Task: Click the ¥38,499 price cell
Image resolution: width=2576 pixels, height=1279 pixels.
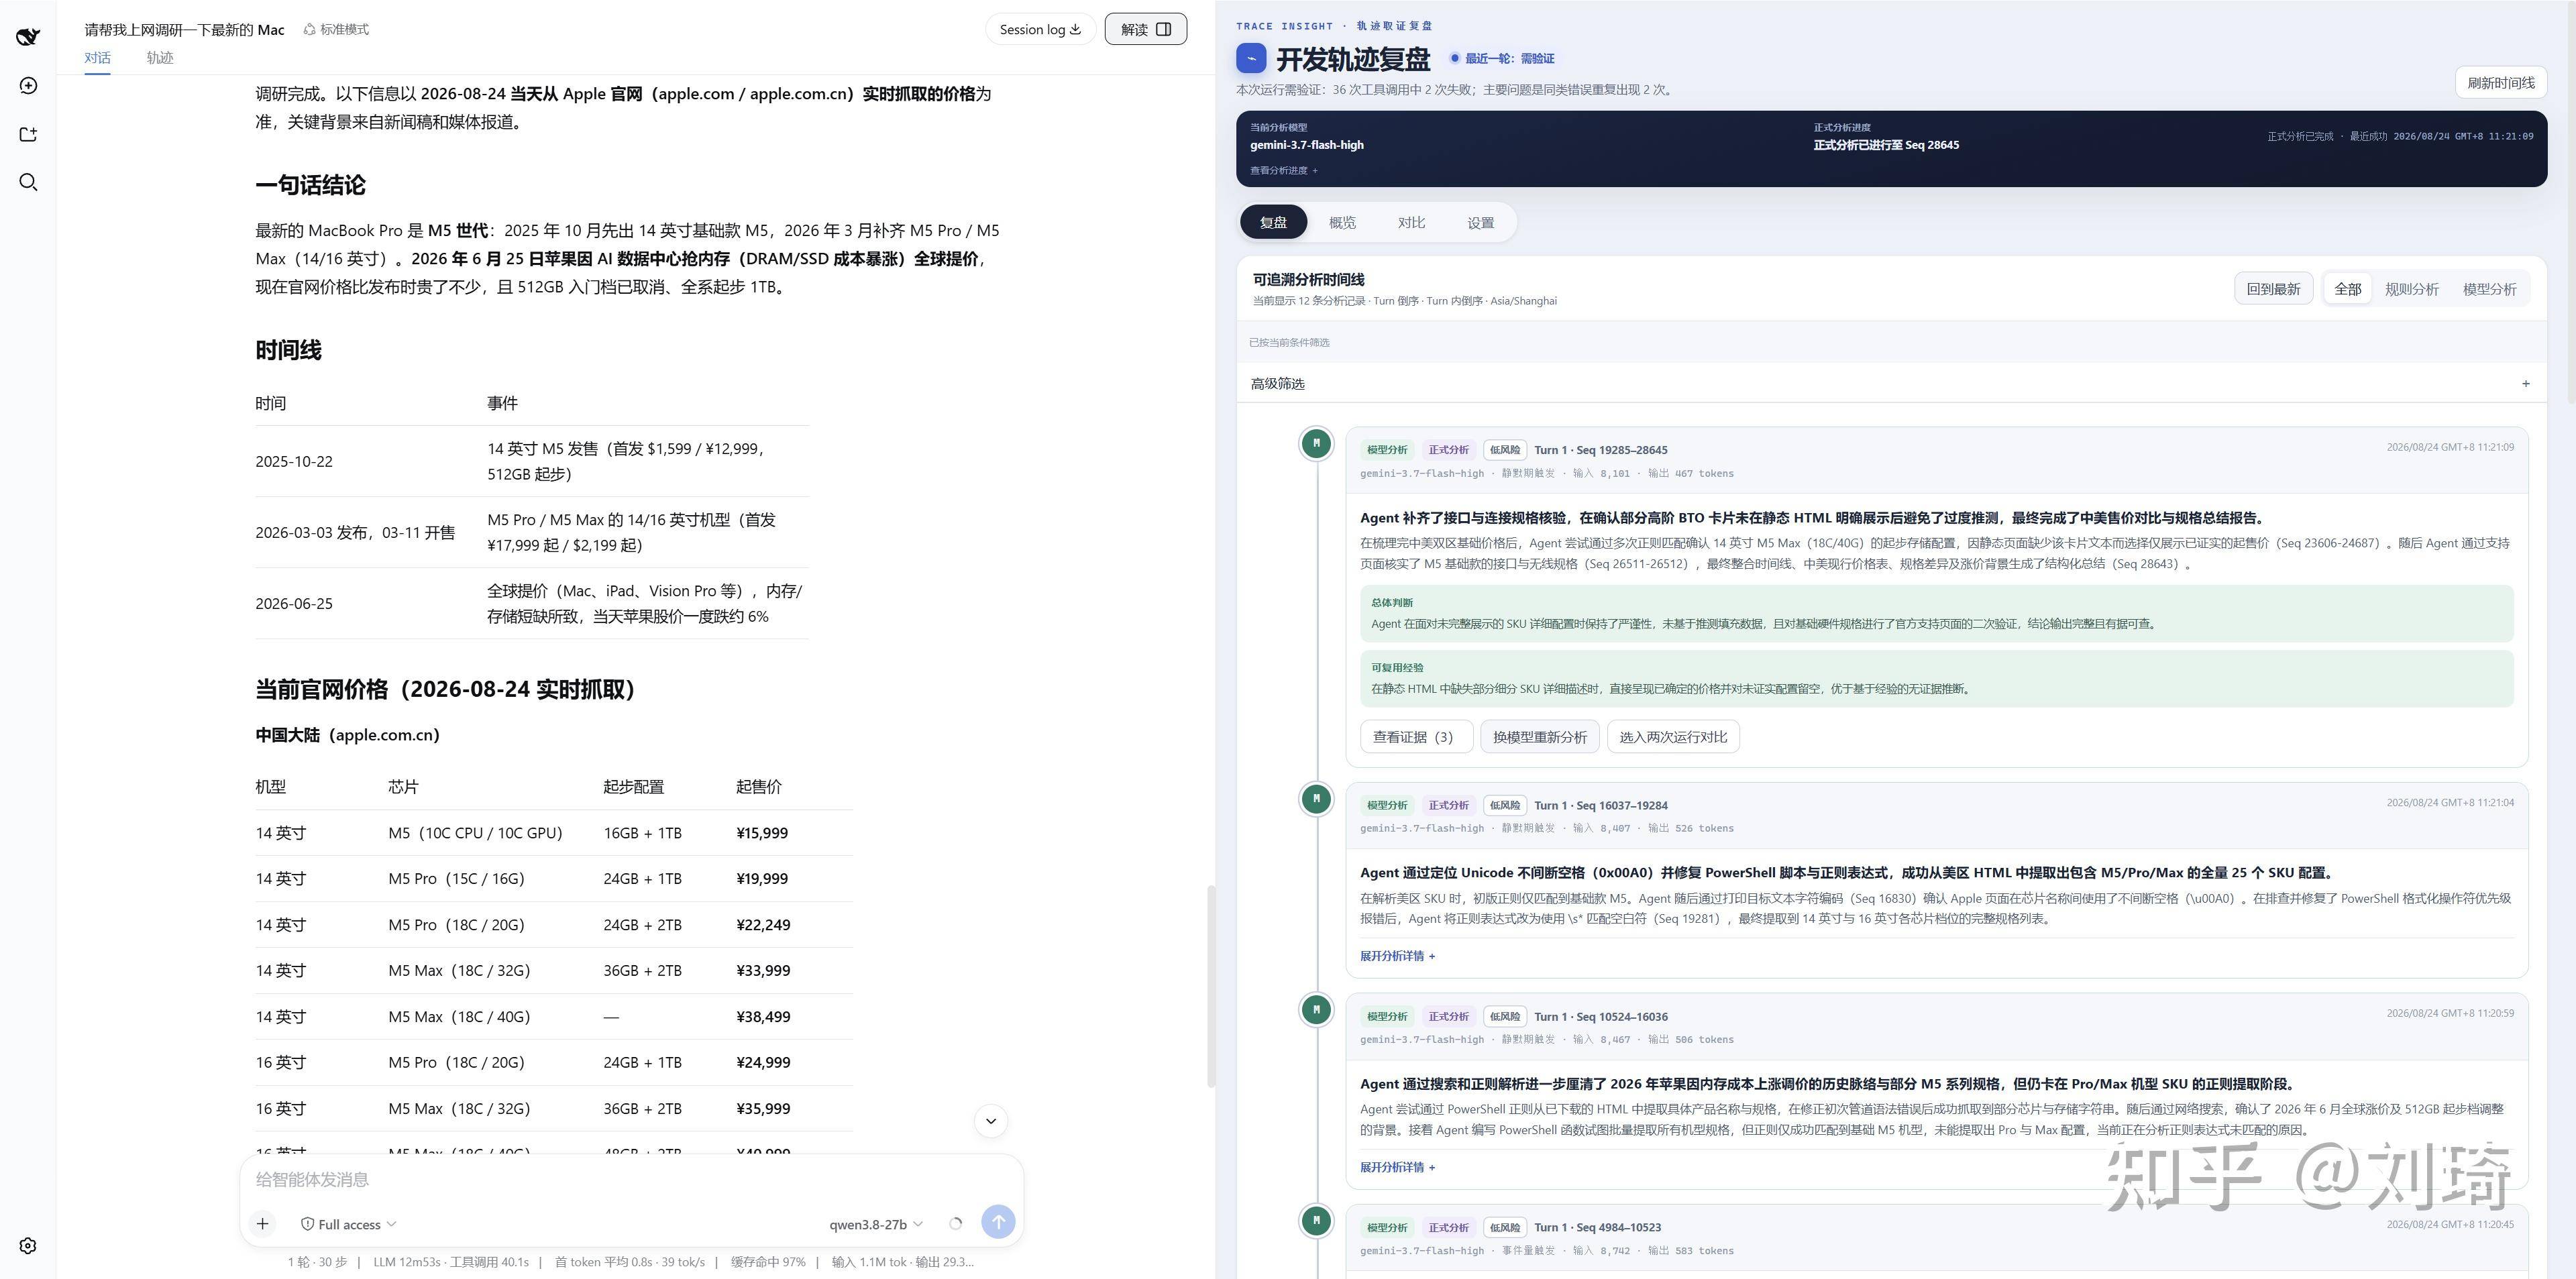Action: (763, 1017)
